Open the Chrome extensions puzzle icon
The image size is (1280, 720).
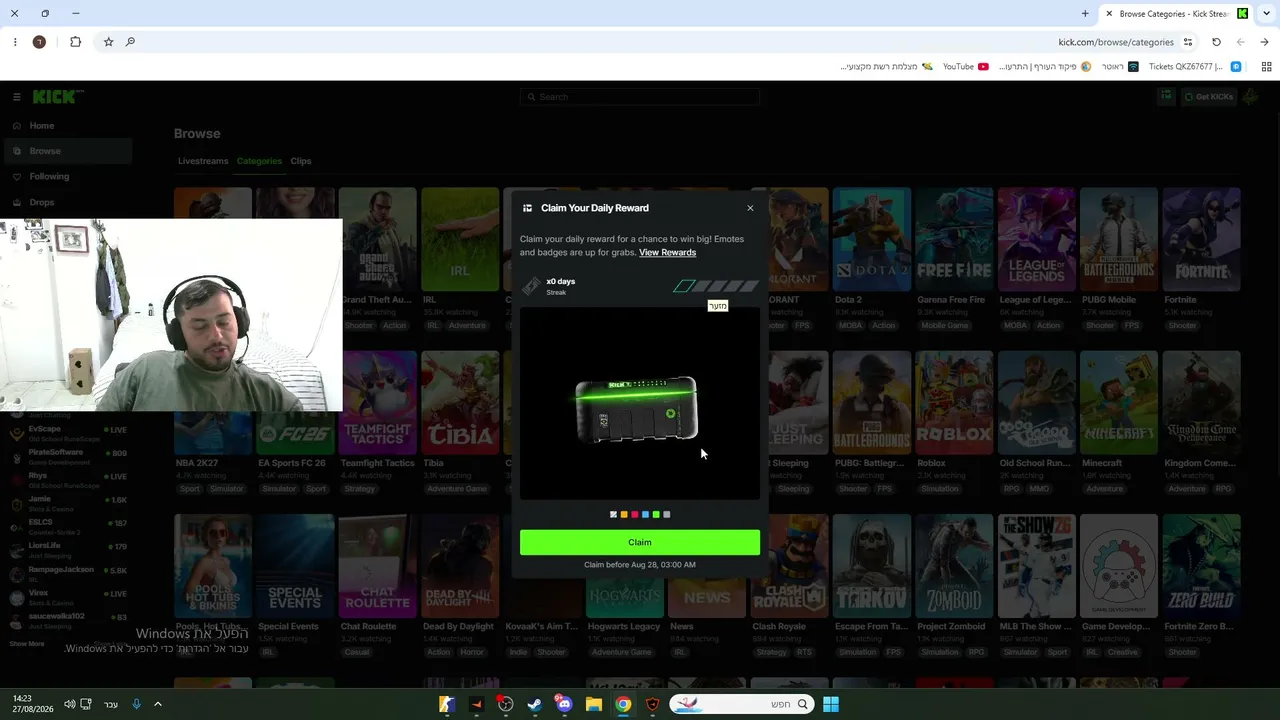pyautogui.click(x=75, y=42)
